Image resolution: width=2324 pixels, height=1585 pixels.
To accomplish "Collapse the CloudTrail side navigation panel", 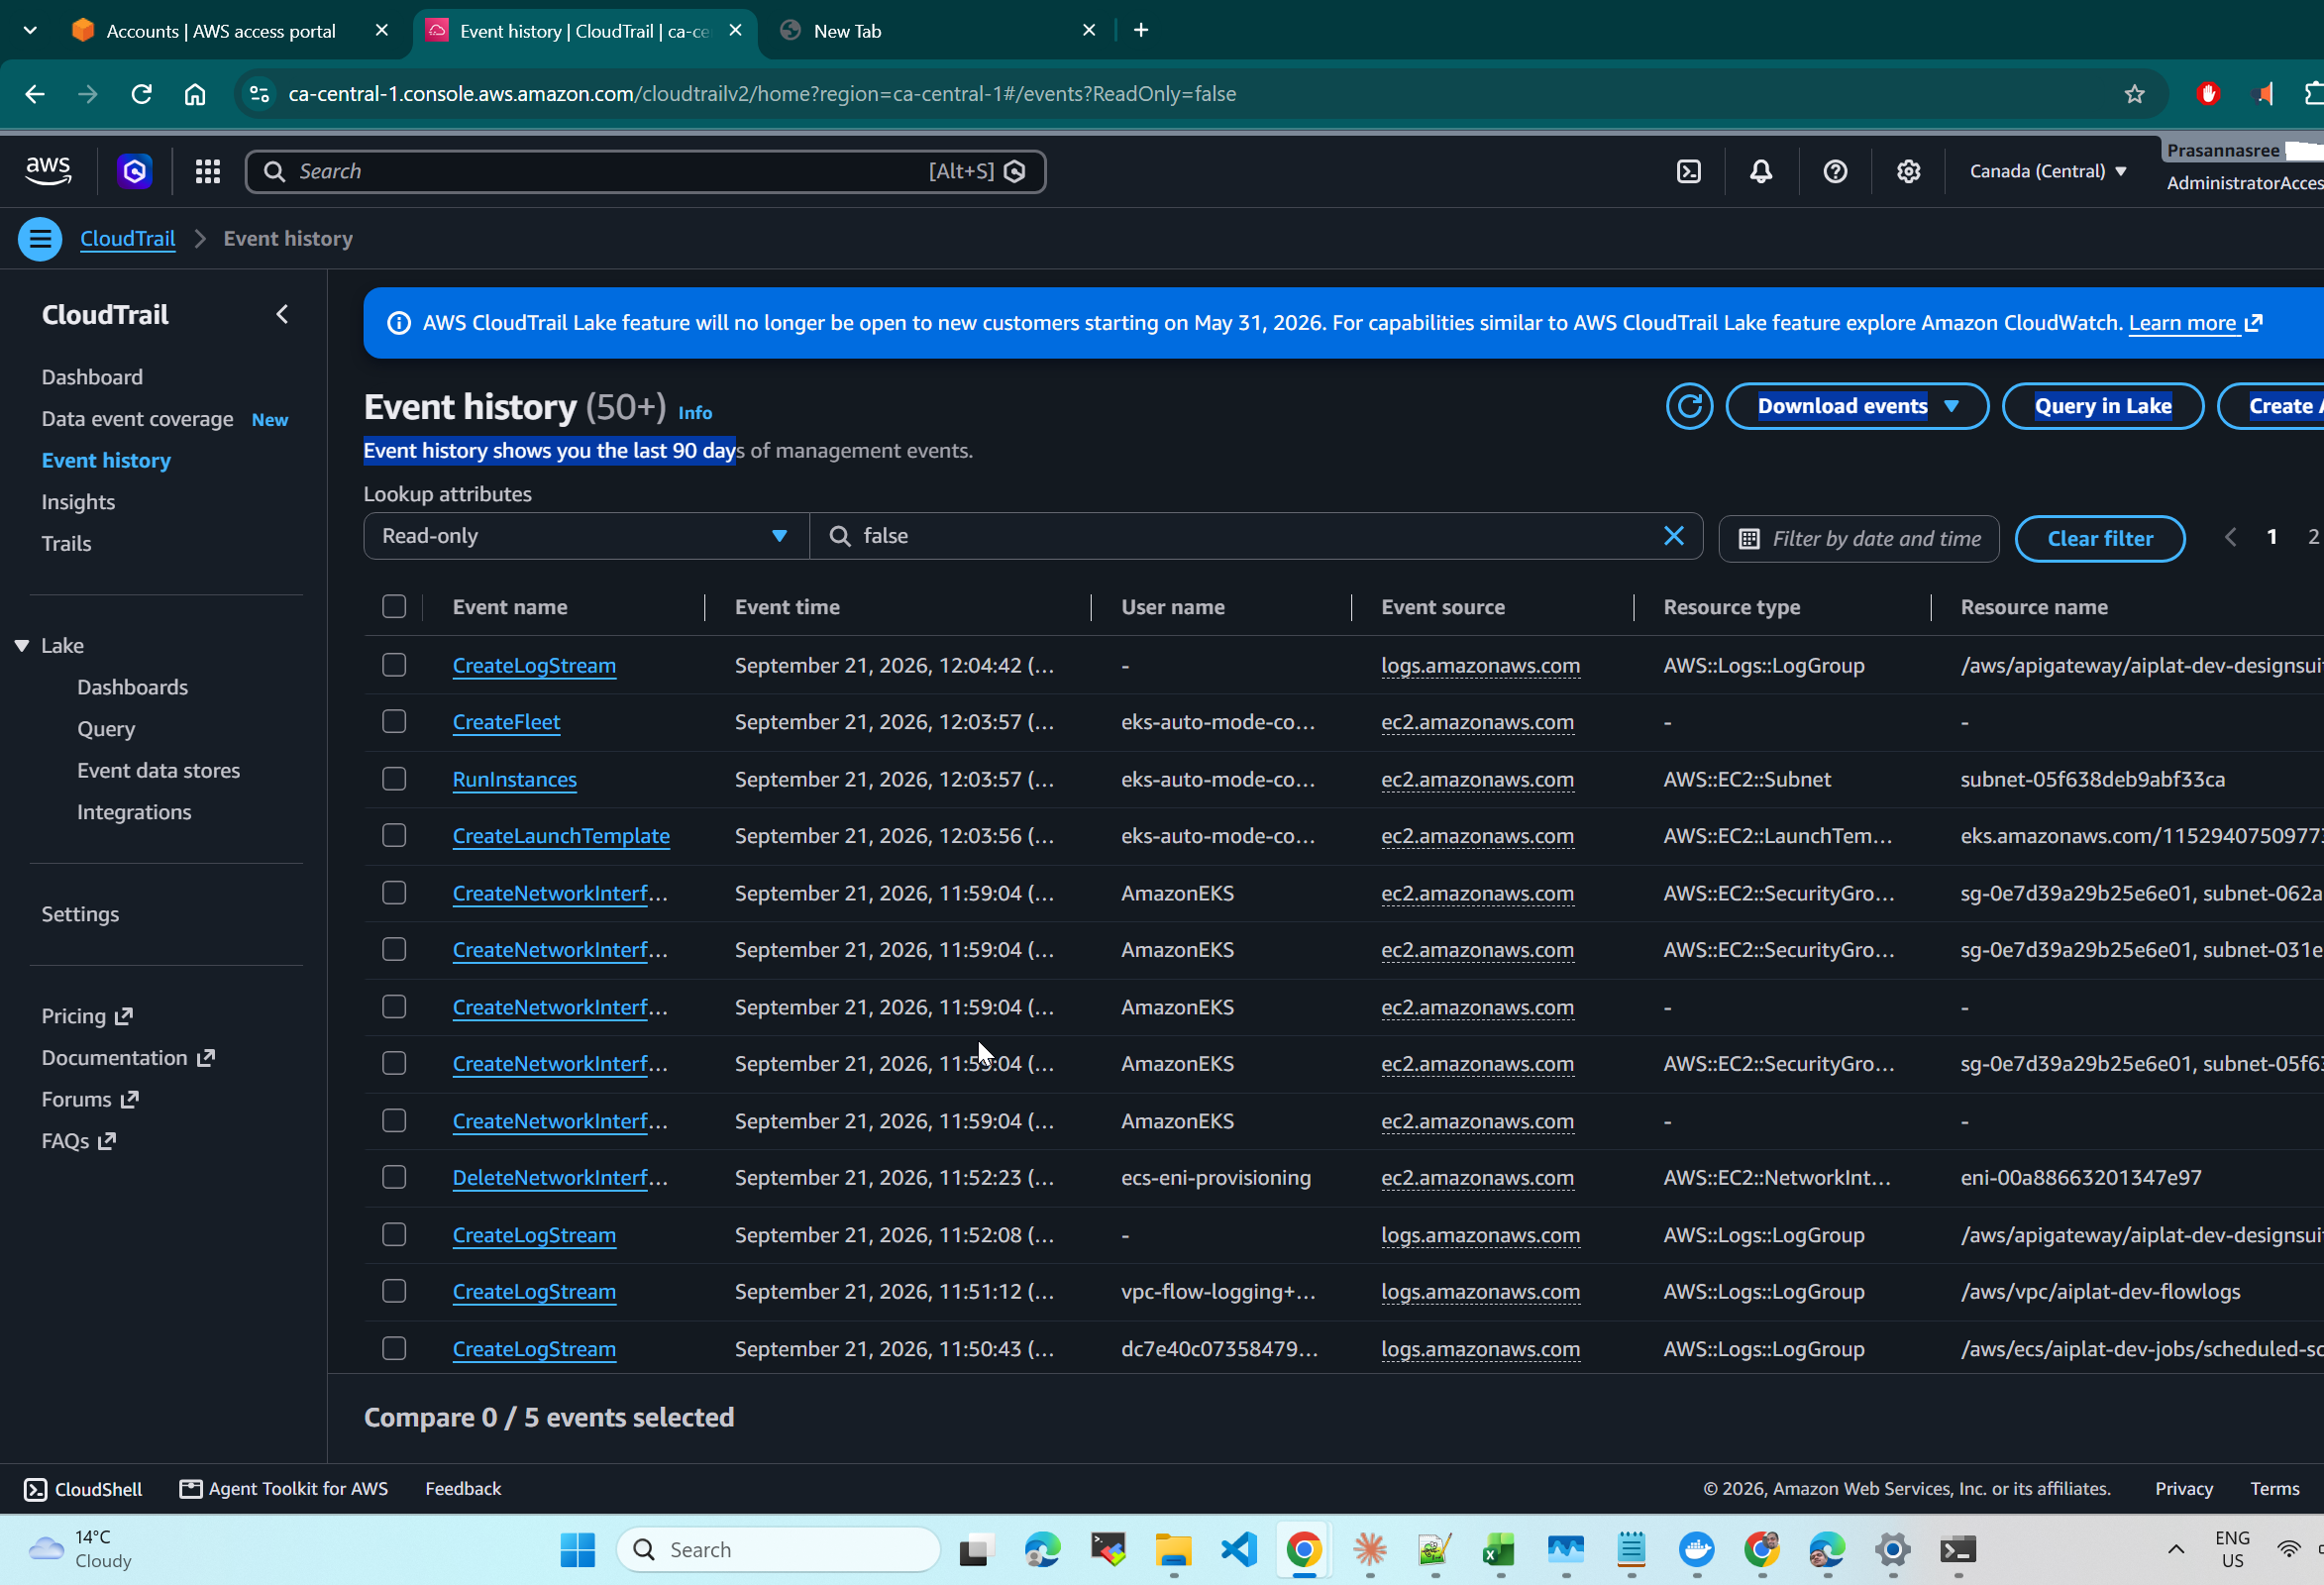I will (x=282, y=314).
